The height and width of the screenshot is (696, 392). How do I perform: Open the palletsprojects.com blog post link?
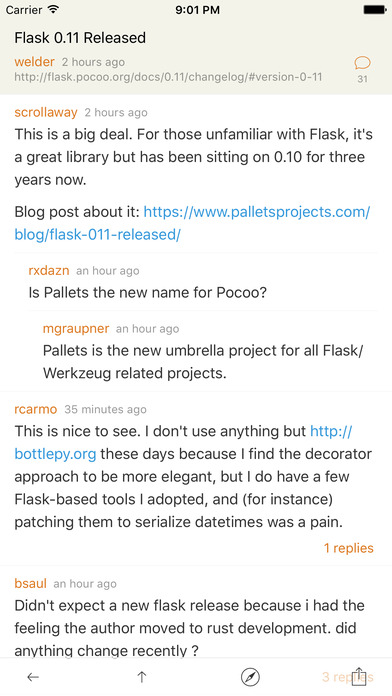(x=192, y=223)
